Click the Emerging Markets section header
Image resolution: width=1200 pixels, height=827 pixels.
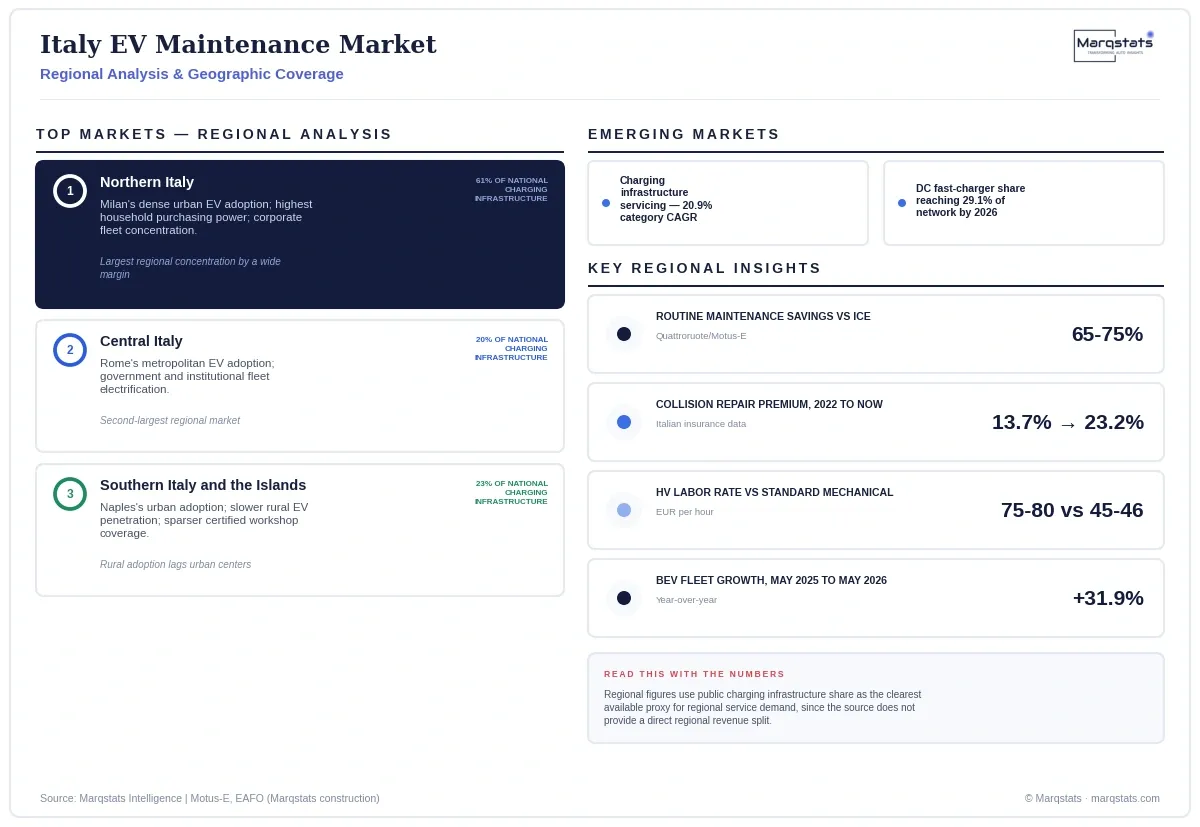684,134
